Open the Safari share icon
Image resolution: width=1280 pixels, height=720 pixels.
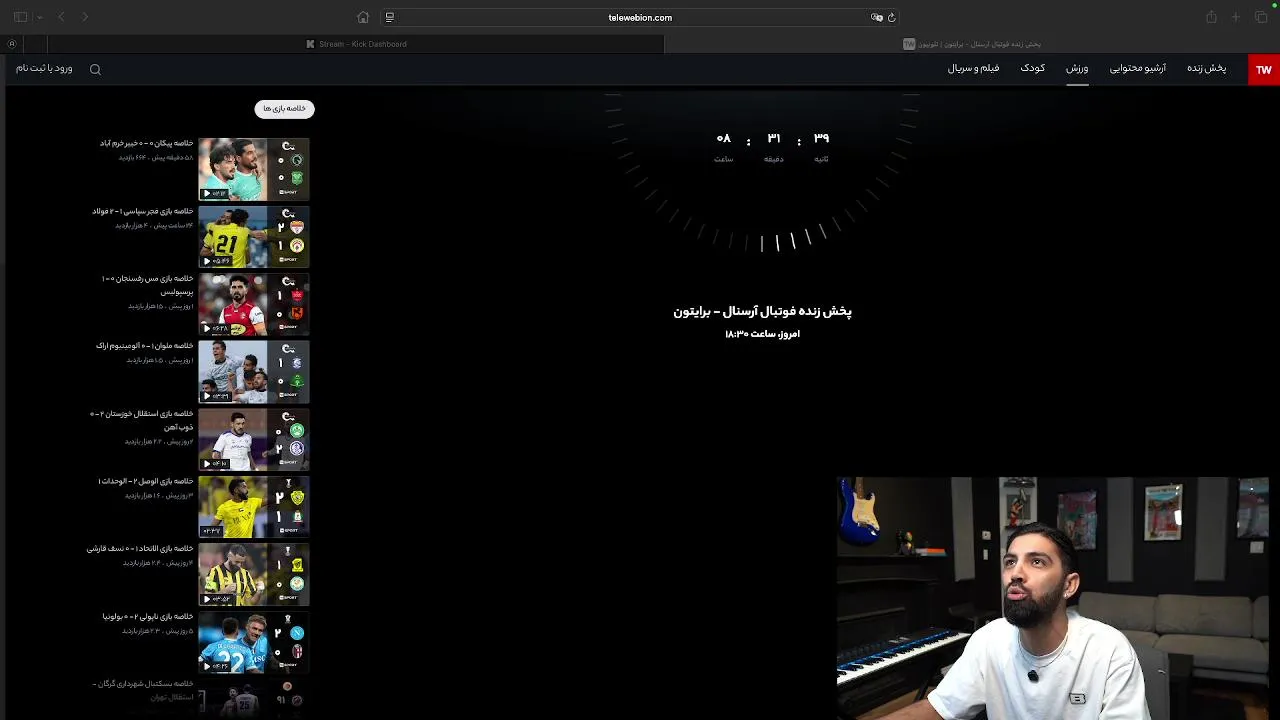coord(1211,17)
